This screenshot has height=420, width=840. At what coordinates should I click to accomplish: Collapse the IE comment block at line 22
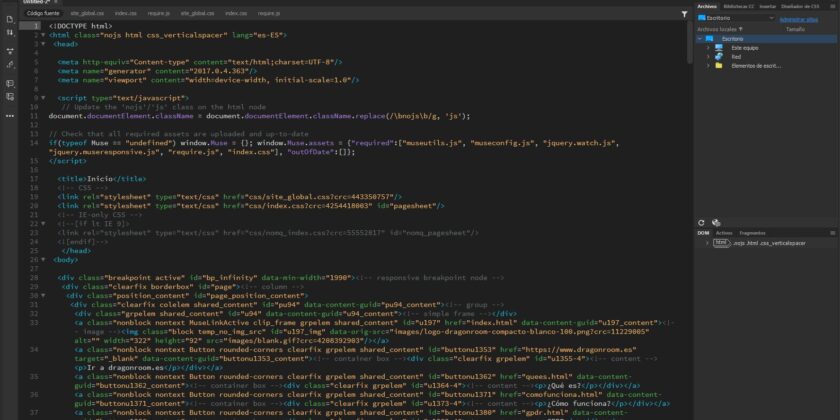point(43,223)
